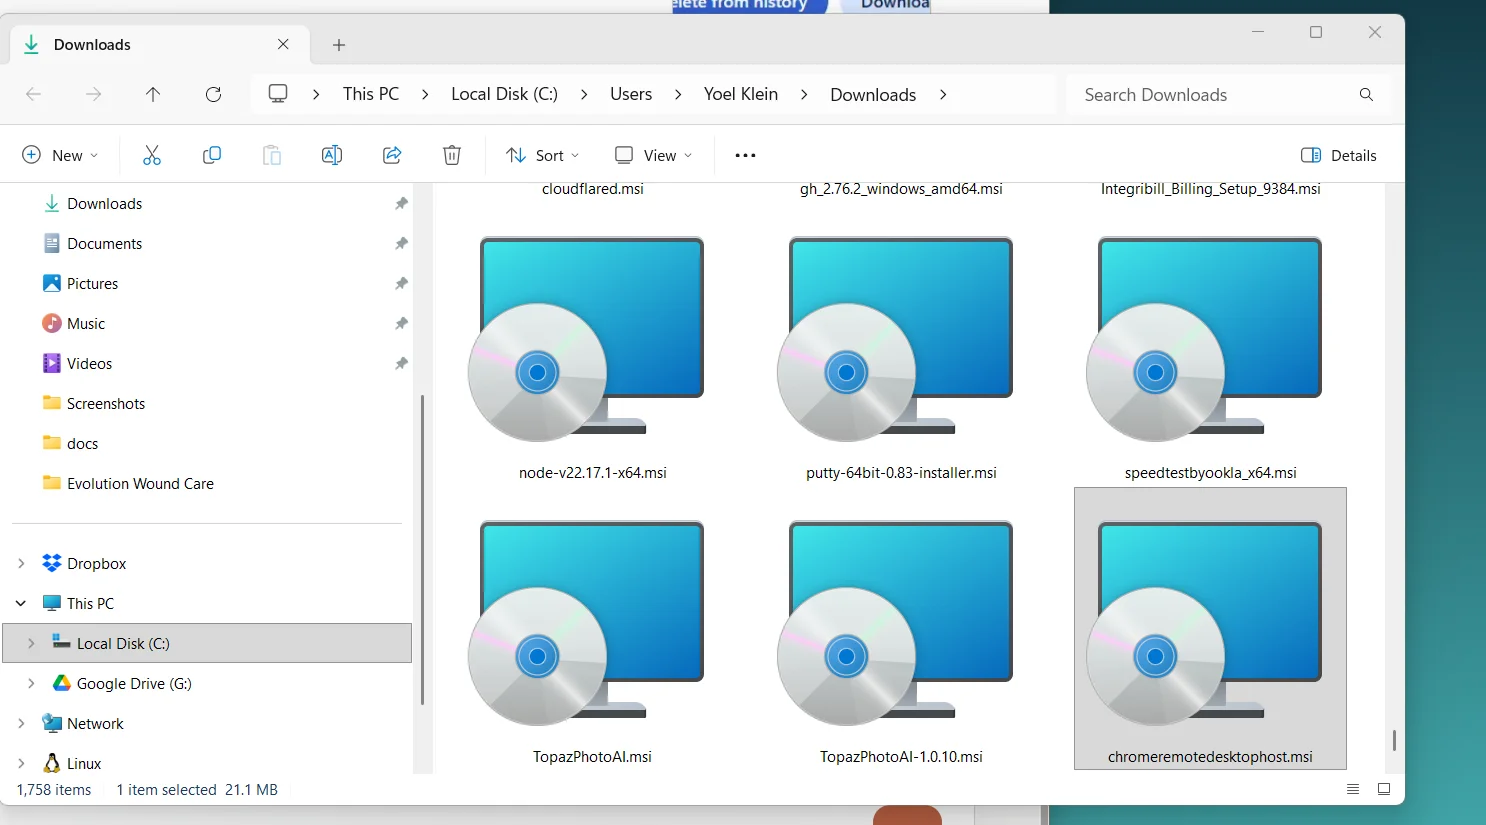Select node-v22.17.1-x64.msi installer icon

pos(586,339)
